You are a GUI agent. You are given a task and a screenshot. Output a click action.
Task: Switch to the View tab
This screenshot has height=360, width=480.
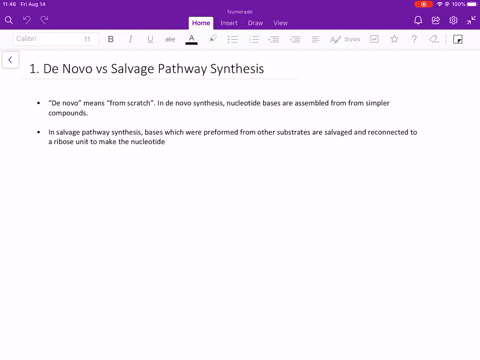pos(281,23)
